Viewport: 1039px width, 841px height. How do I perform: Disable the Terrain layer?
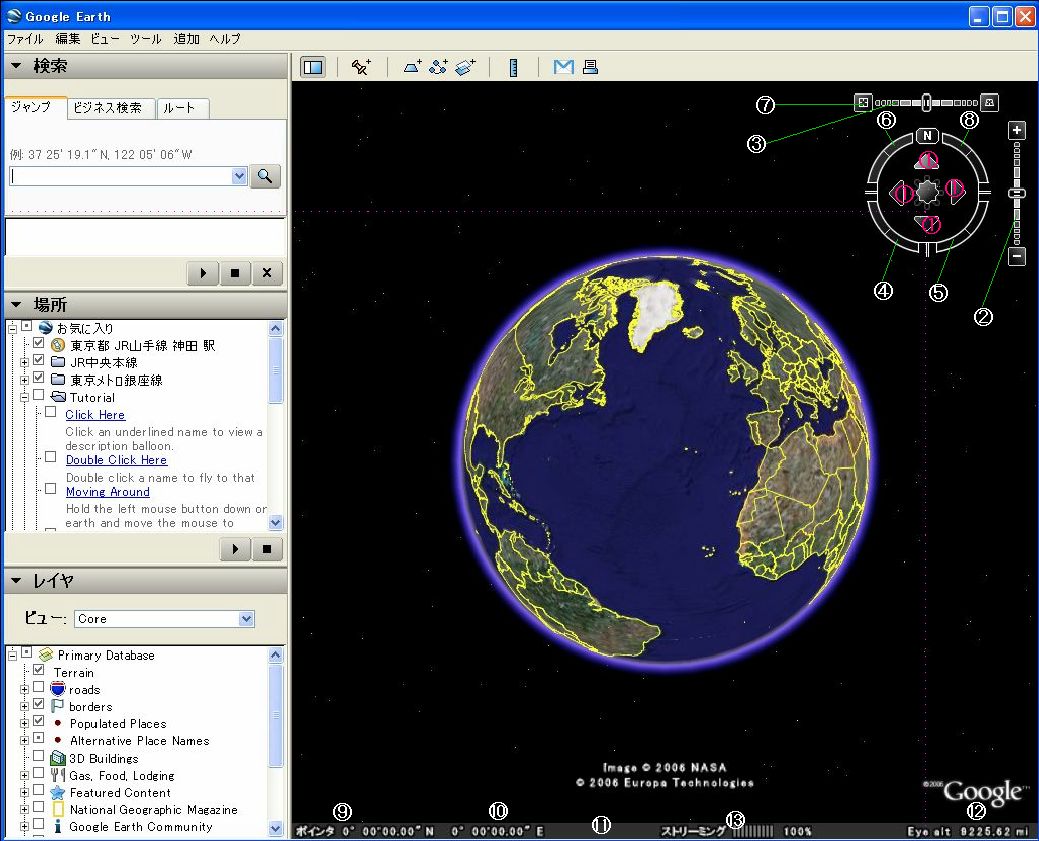(x=38, y=670)
